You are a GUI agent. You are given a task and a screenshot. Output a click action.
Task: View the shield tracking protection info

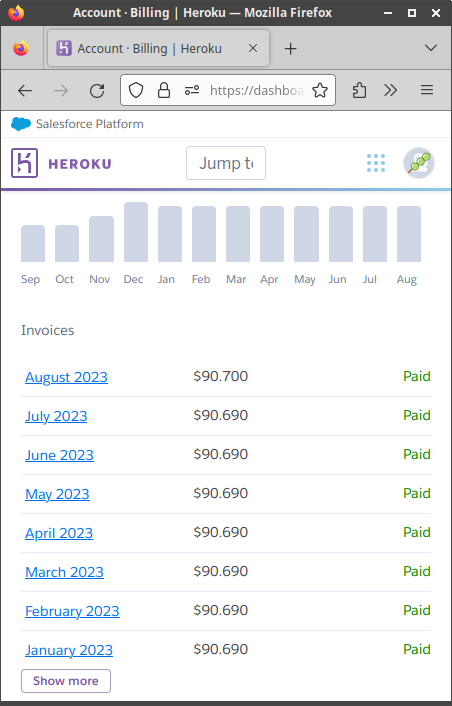136,91
